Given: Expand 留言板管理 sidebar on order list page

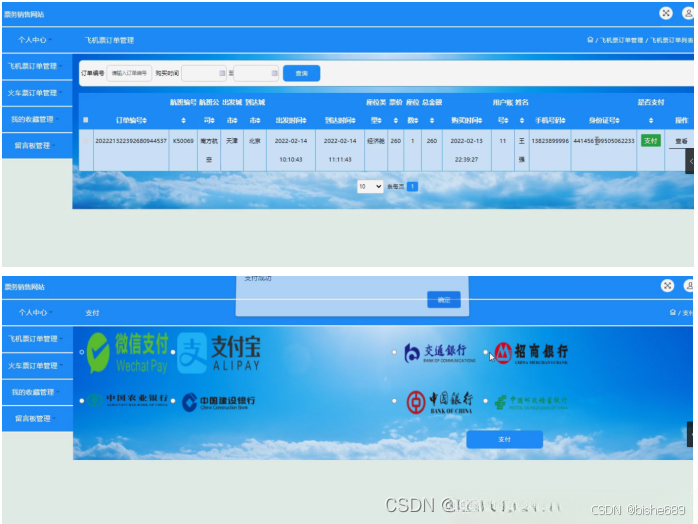Looking at the screenshot, I should [37, 146].
